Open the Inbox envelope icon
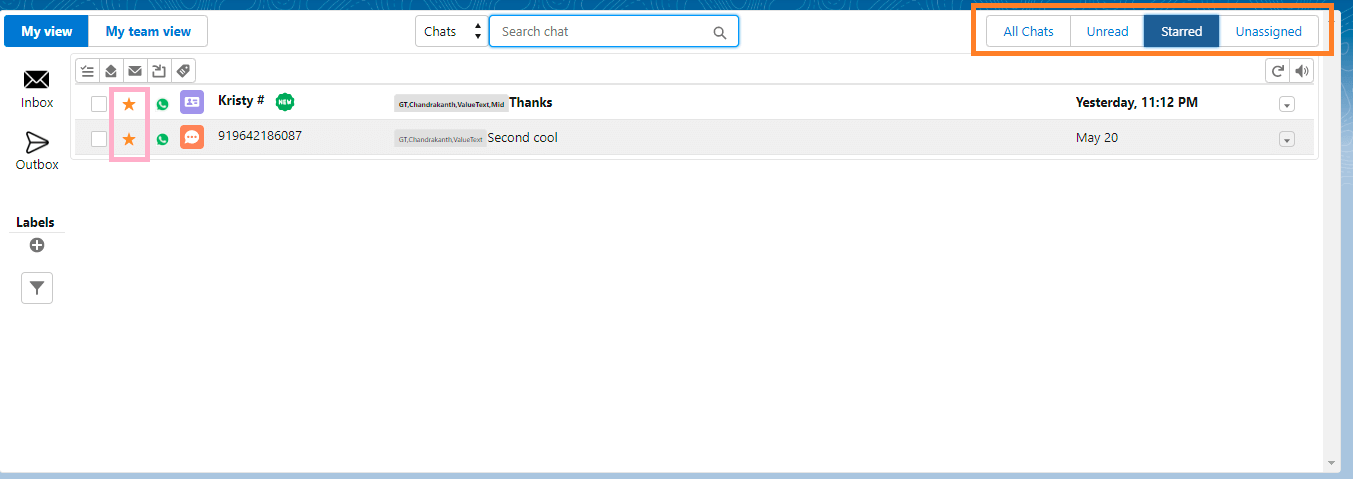Screen dimensions: 1353x479 coord(37,80)
